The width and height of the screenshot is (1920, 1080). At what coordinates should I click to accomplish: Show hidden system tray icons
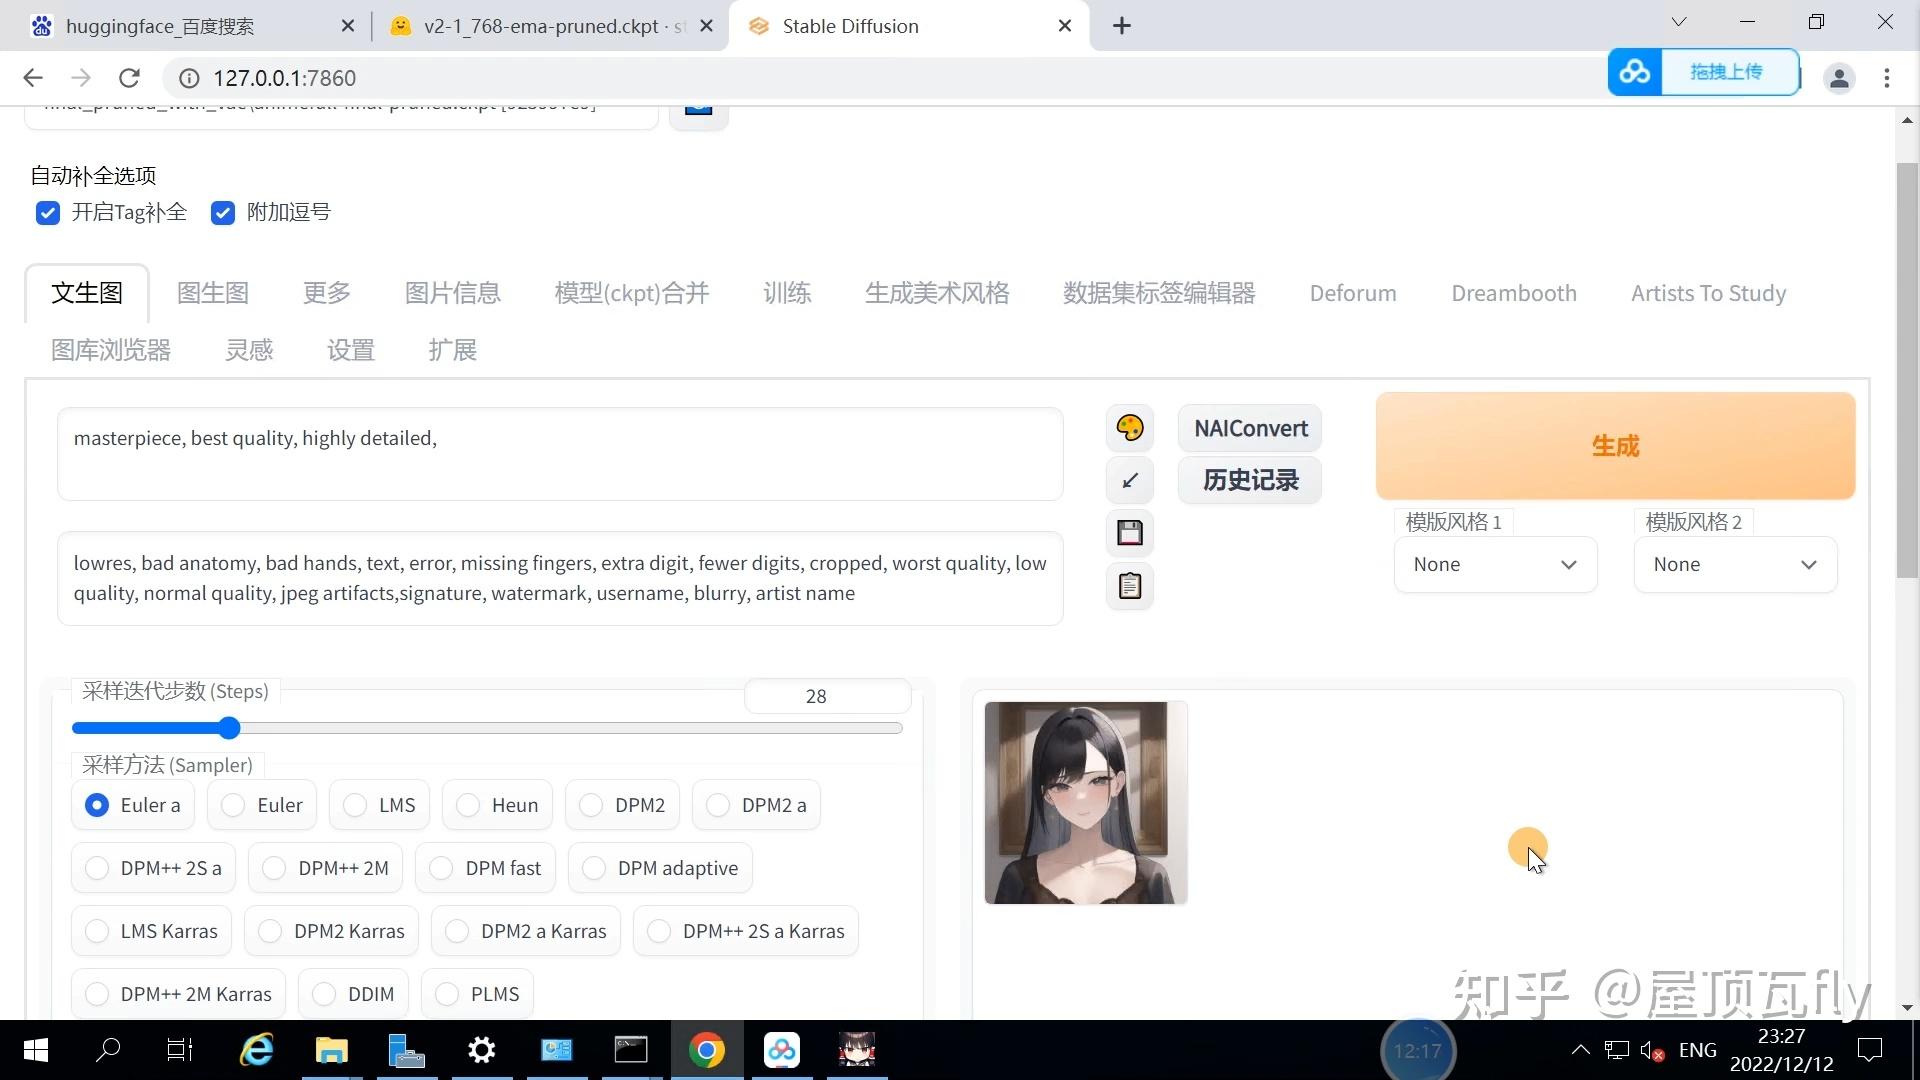point(1580,1050)
